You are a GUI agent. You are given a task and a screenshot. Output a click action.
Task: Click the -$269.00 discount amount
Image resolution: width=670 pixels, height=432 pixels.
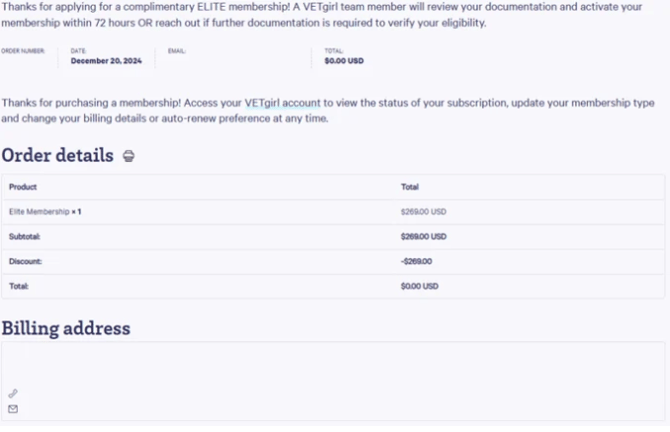coord(416,261)
